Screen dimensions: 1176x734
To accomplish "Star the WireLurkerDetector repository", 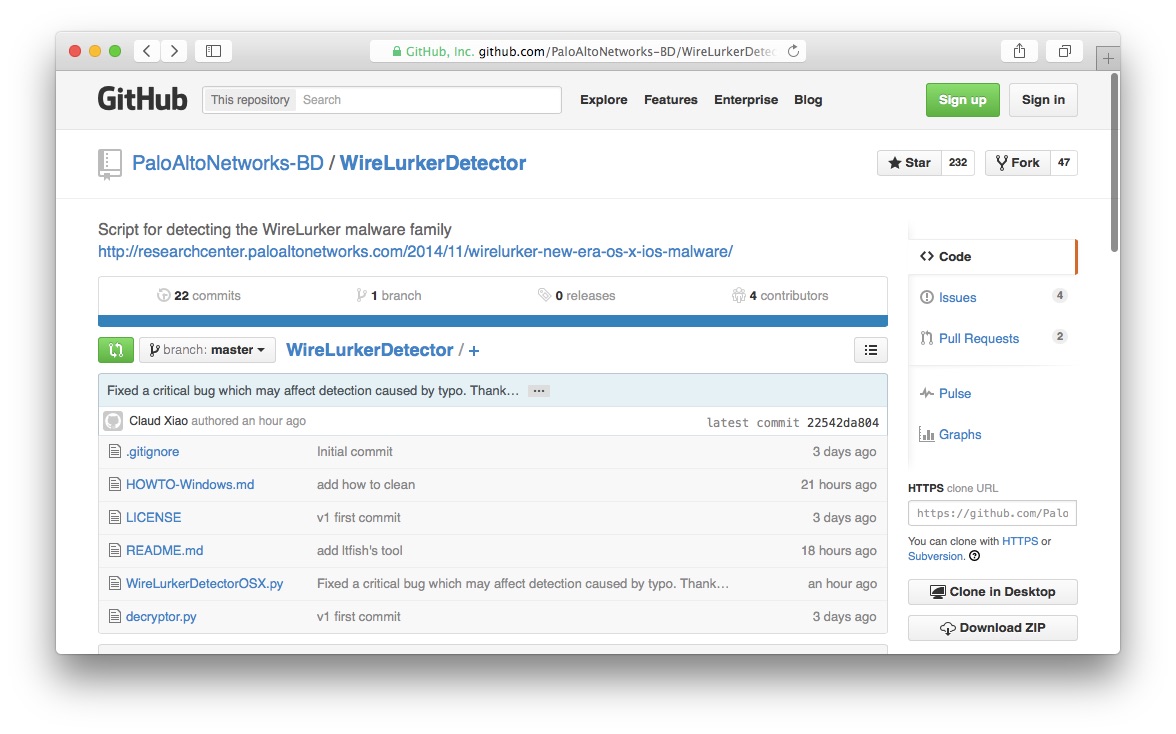I will click(x=909, y=163).
